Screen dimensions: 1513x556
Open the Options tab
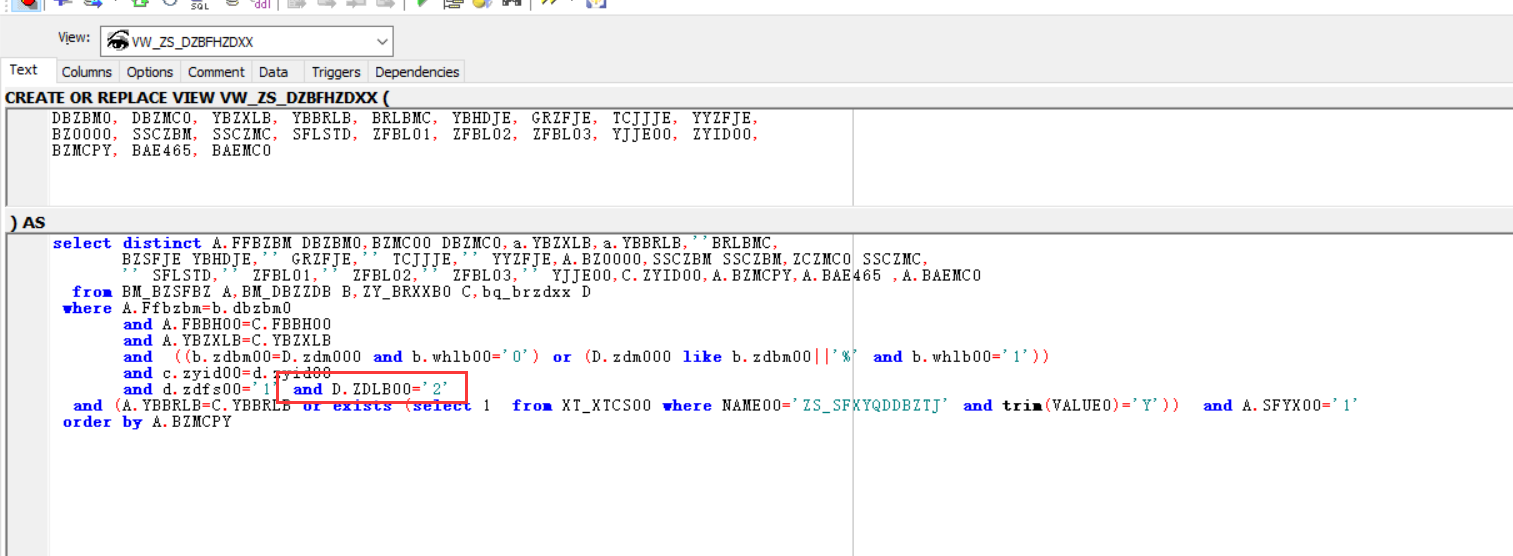coord(150,72)
